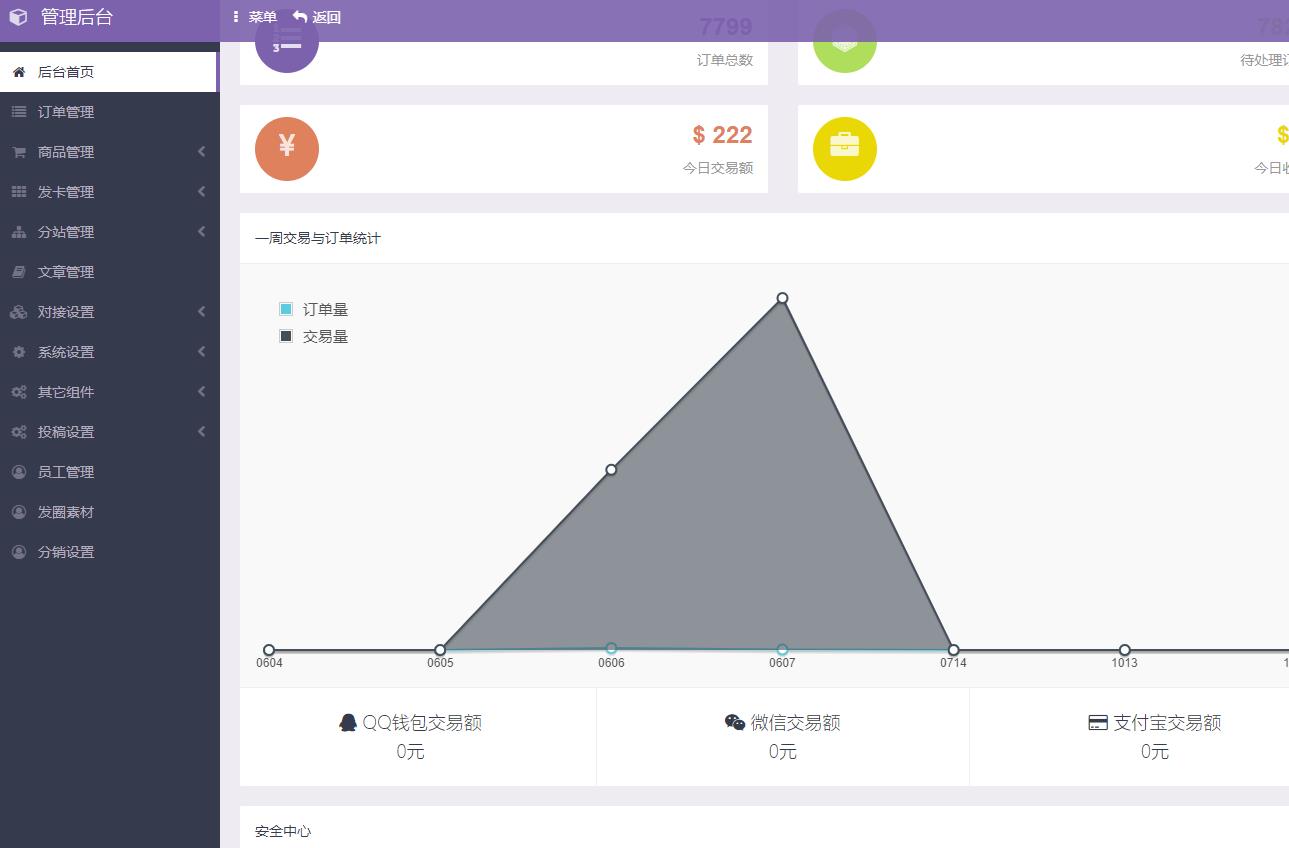Click the home icon beside 后台首页
The image size is (1289, 848).
19,72
